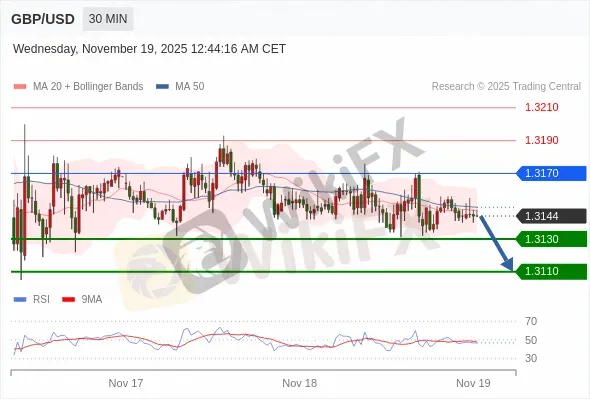This screenshot has width=590, height=400.
Task: Click the Nov 18 date axis label
Action: coord(300,383)
